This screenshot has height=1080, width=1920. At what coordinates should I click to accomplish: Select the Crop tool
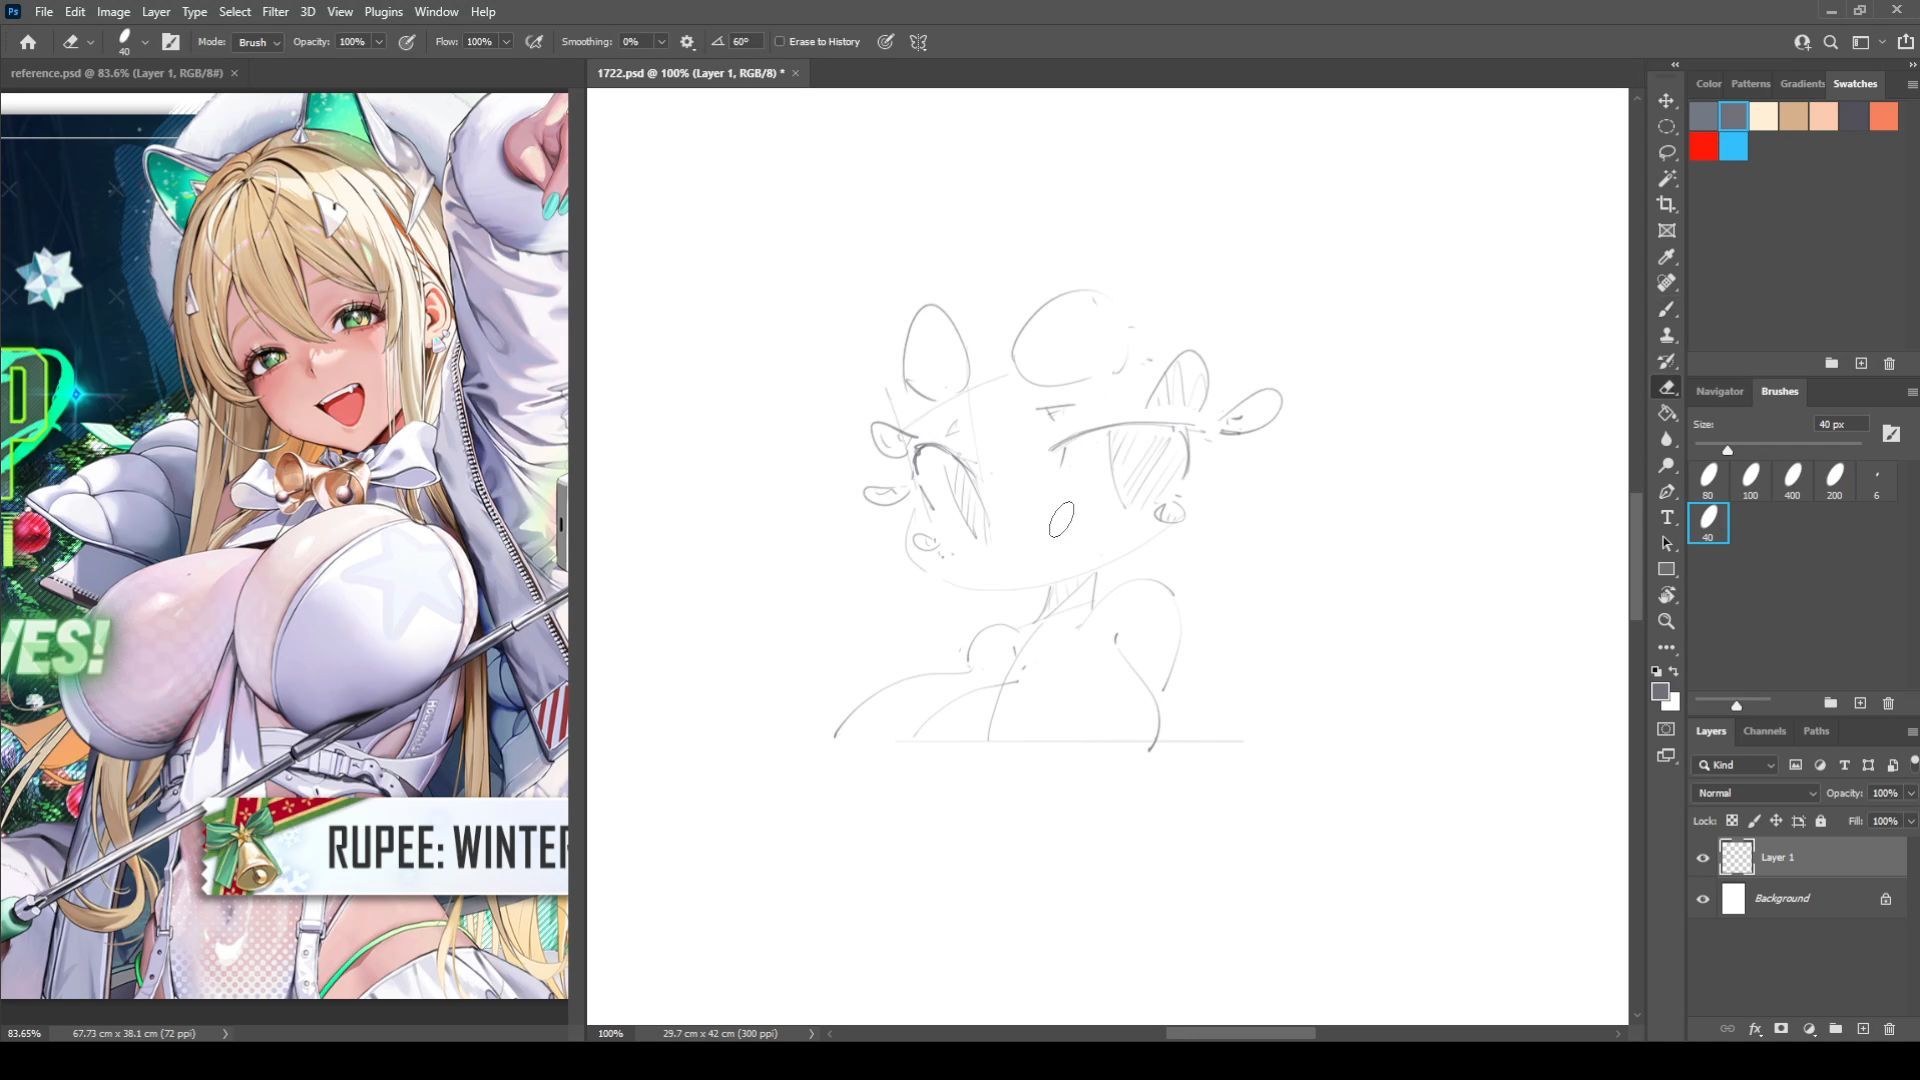coord(1666,205)
